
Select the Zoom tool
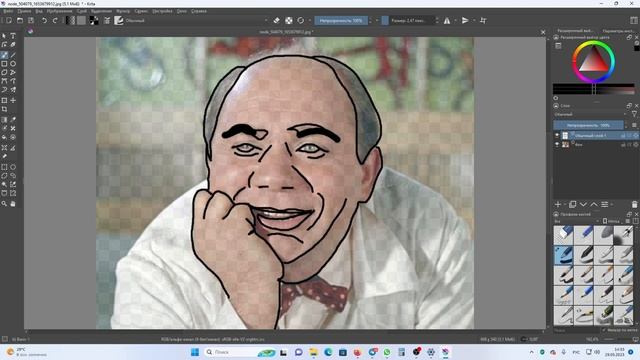[x=4, y=203]
